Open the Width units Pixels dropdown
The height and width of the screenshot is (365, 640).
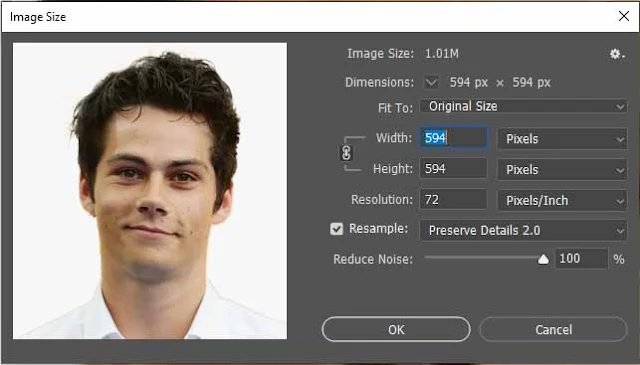[562, 139]
